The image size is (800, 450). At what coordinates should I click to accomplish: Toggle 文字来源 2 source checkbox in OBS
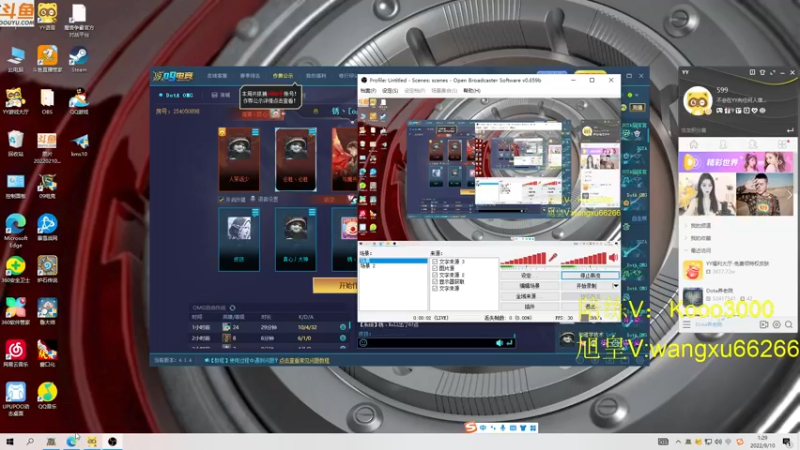coord(435,275)
